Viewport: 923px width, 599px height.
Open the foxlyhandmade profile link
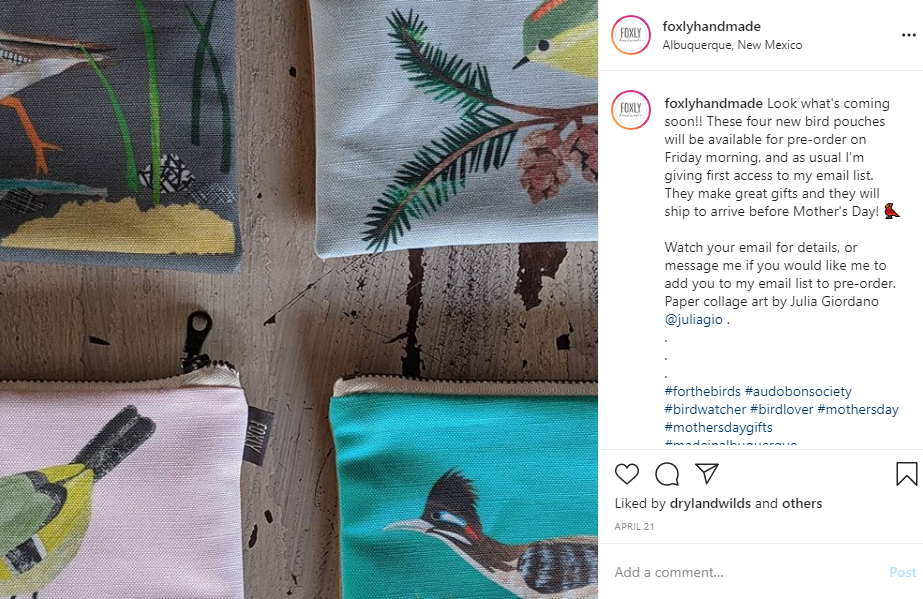coord(711,26)
